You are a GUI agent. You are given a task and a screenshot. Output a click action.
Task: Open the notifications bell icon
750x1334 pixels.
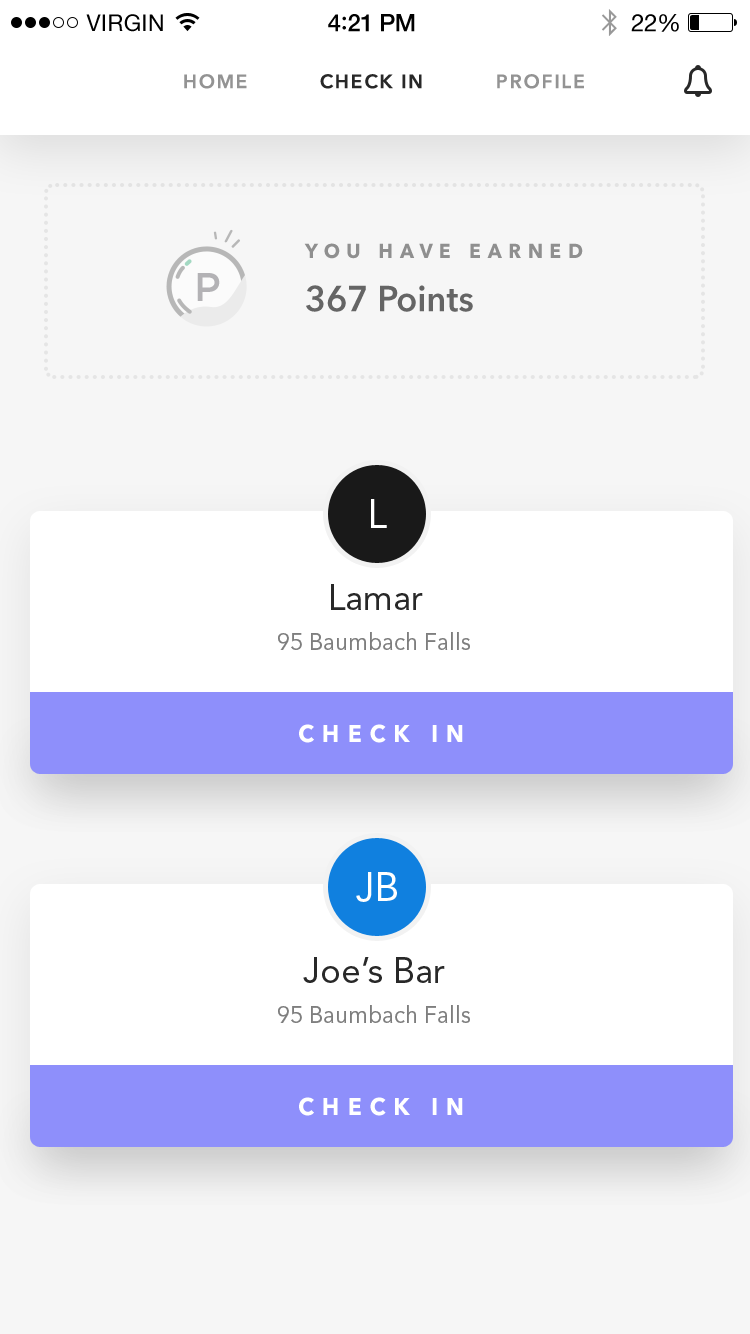697,82
